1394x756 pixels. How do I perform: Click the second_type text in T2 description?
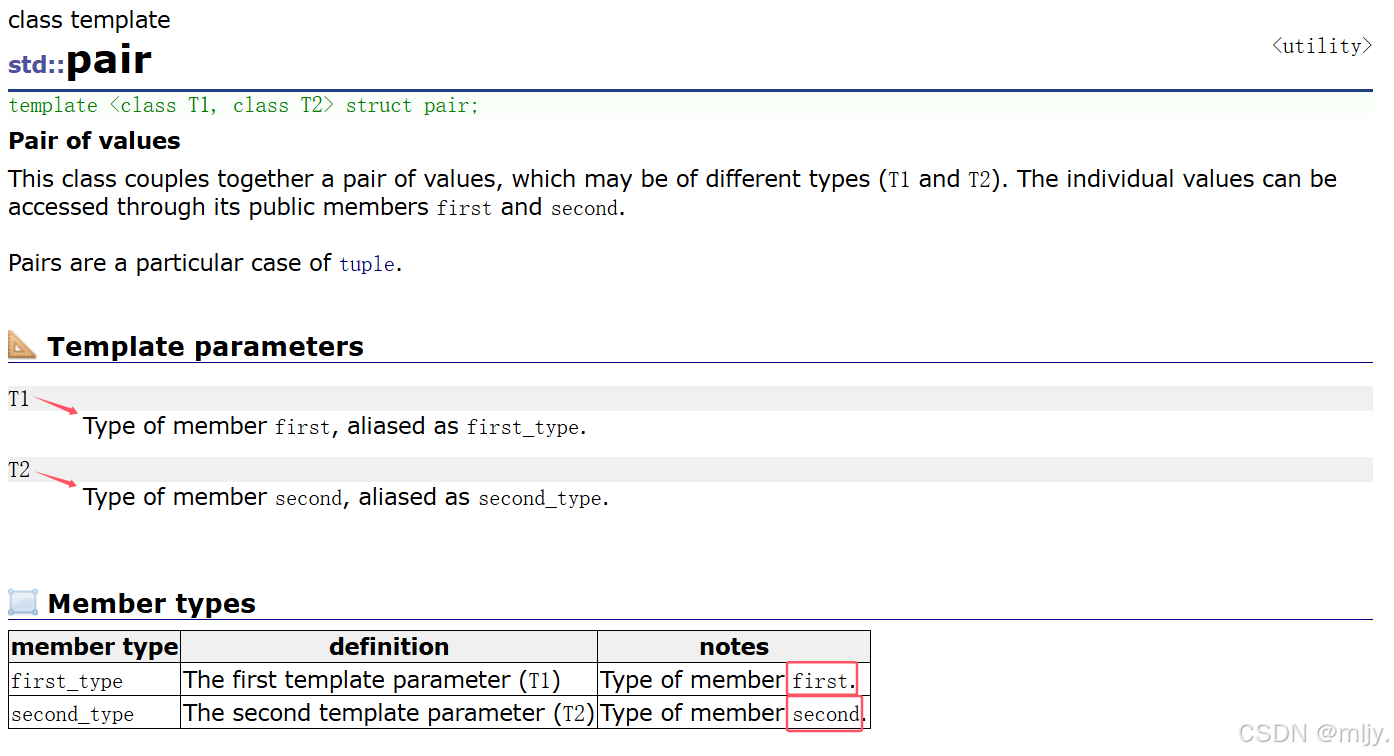pyautogui.click(x=540, y=498)
